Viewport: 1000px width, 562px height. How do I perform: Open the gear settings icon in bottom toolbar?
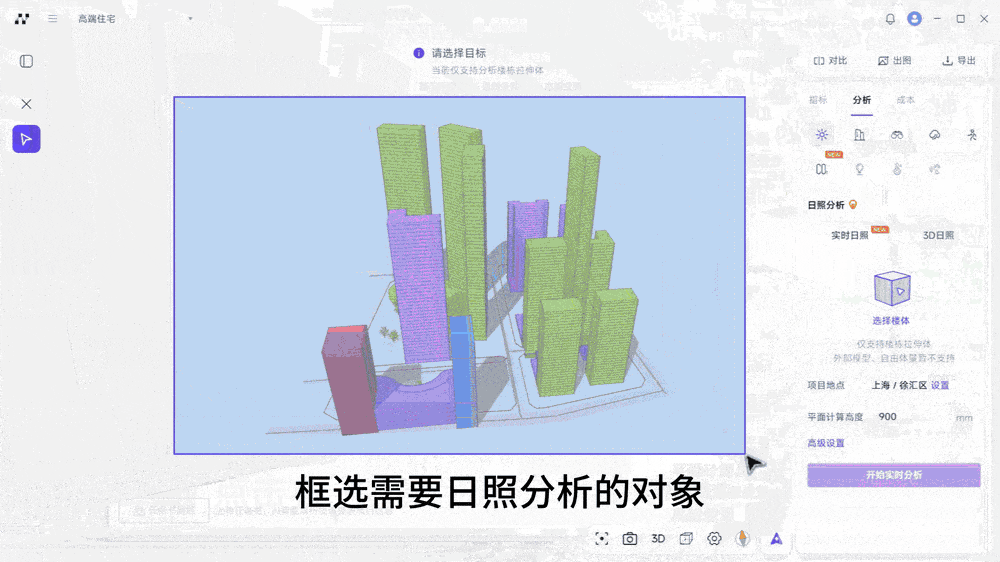[x=714, y=538]
